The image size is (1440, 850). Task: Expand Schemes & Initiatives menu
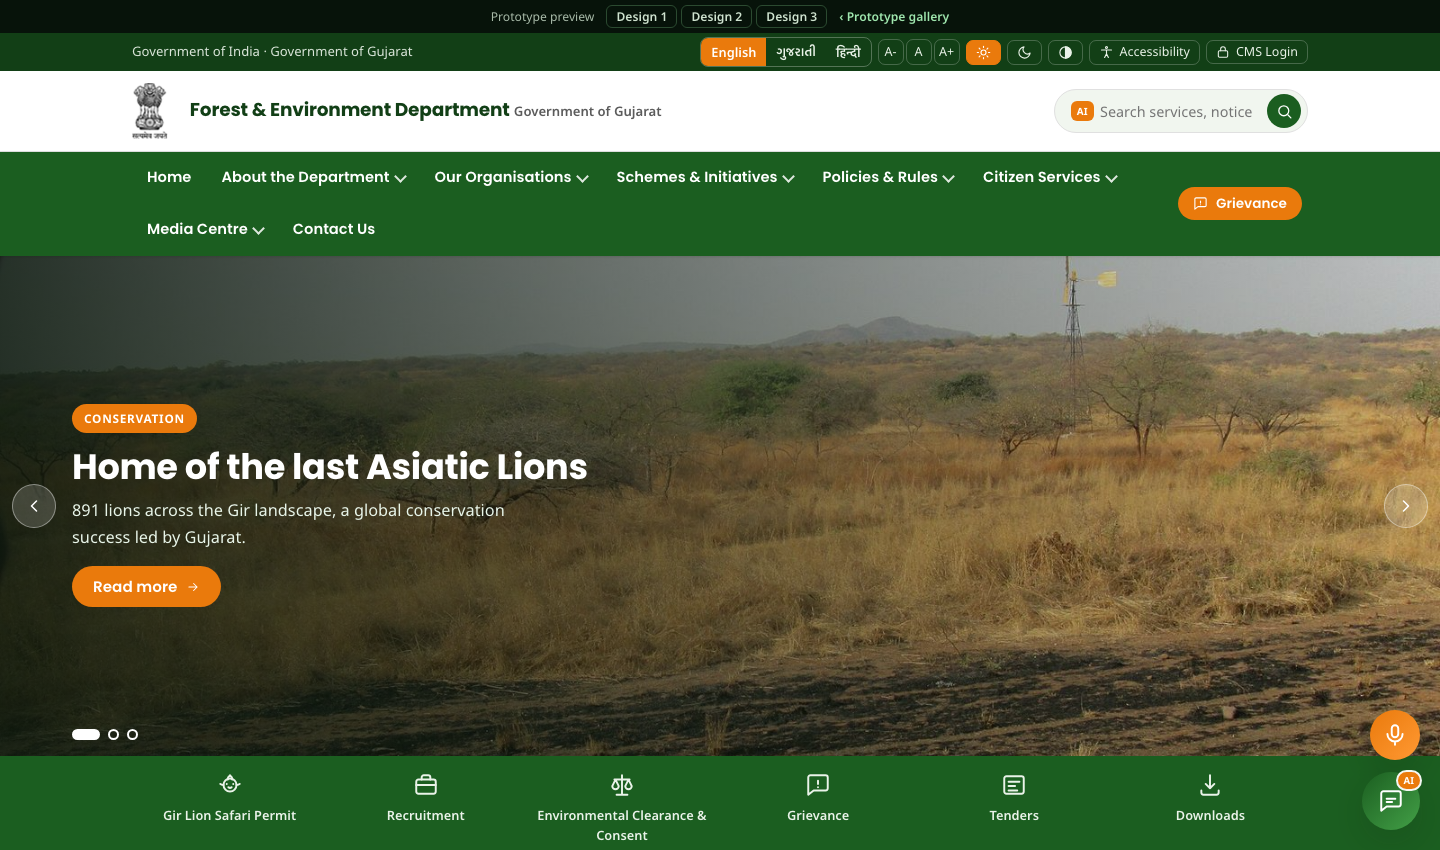tap(705, 177)
